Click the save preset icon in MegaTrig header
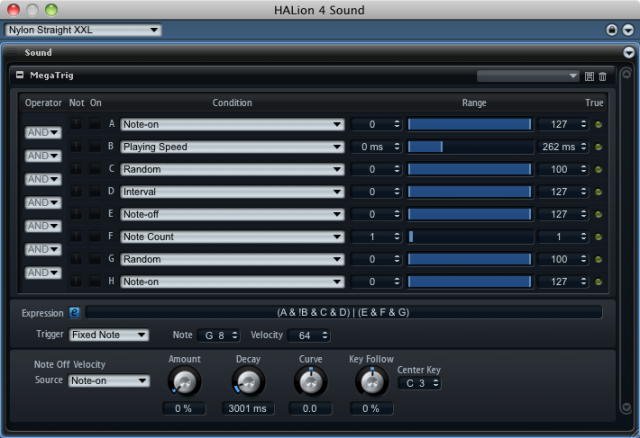 tap(589, 76)
